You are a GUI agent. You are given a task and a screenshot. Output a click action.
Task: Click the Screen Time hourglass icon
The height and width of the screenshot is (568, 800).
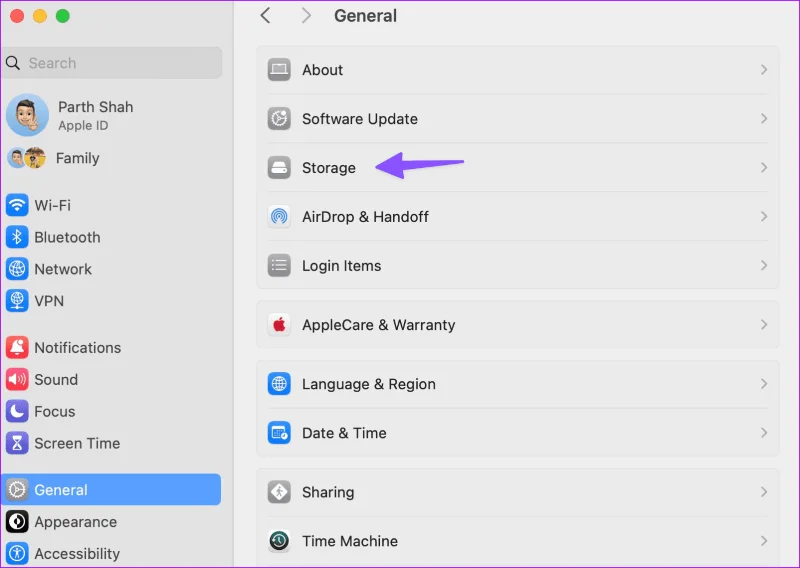click(17, 443)
